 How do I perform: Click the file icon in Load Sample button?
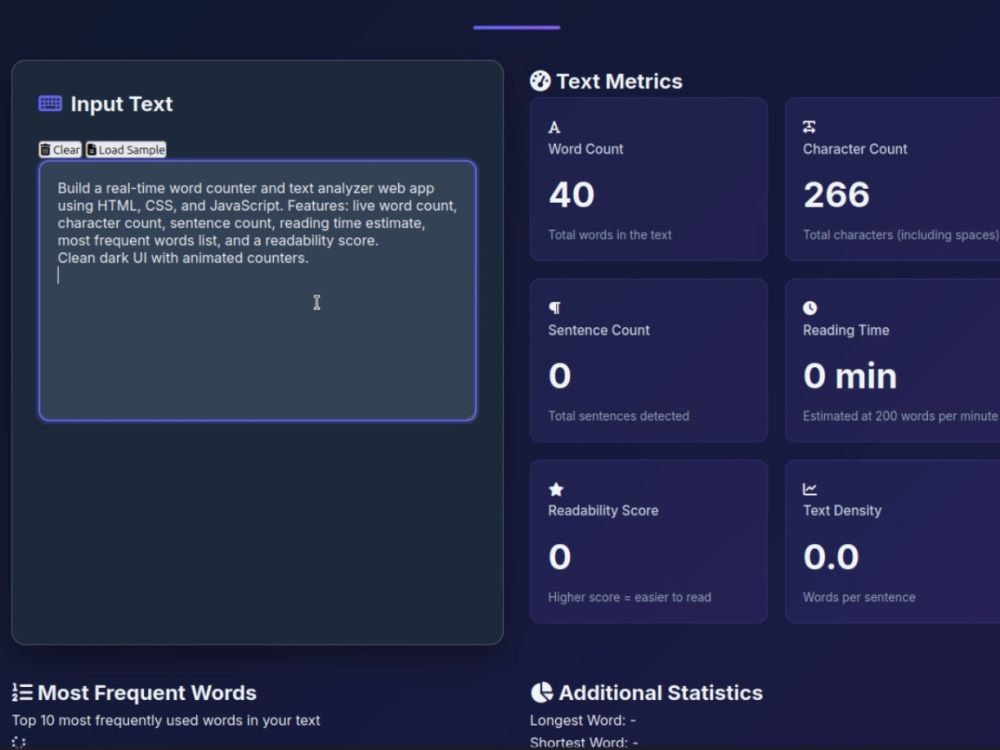coord(92,150)
